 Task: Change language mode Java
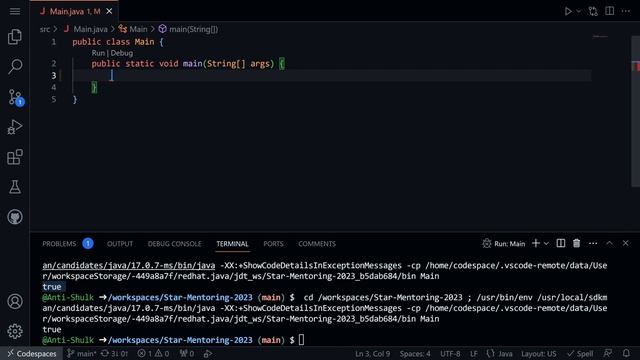(x=500, y=353)
